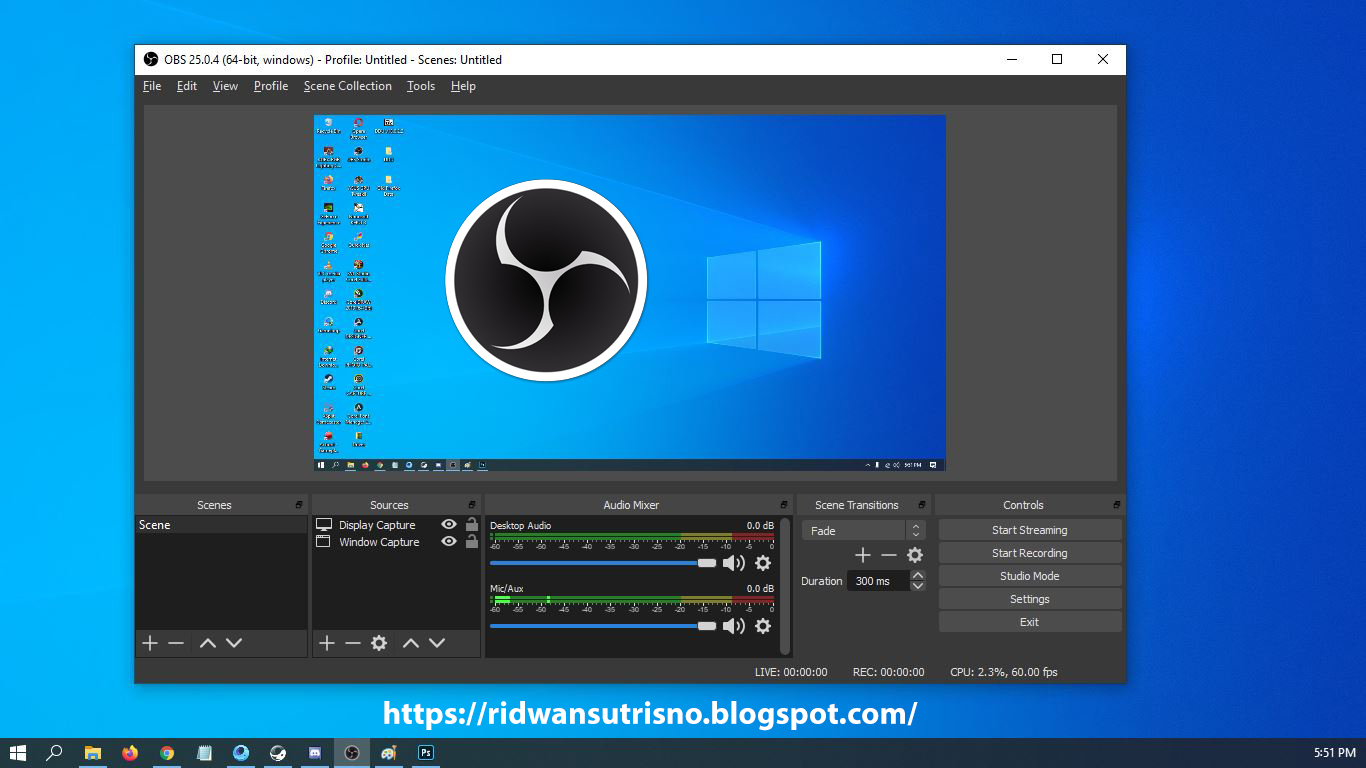Image resolution: width=1366 pixels, height=768 pixels.
Task: Increase transition duration with up arrow
Action: 918,575
